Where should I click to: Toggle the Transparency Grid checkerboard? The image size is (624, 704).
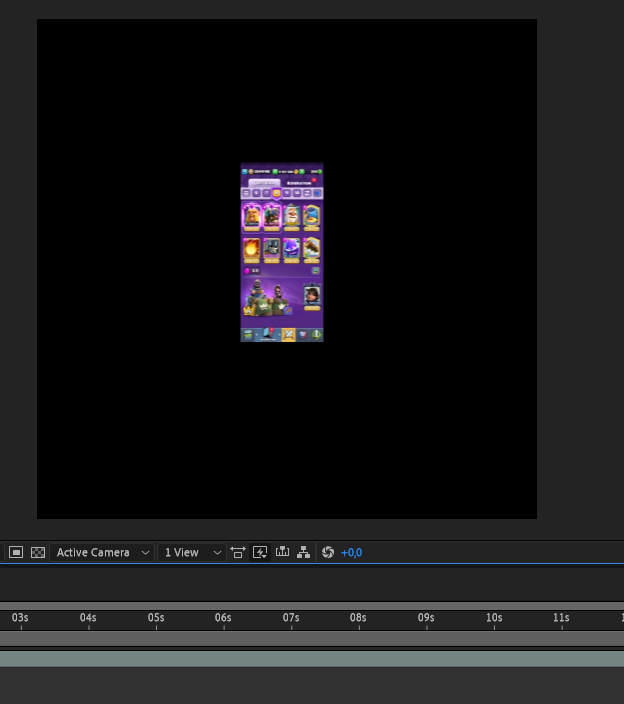(x=38, y=552)
